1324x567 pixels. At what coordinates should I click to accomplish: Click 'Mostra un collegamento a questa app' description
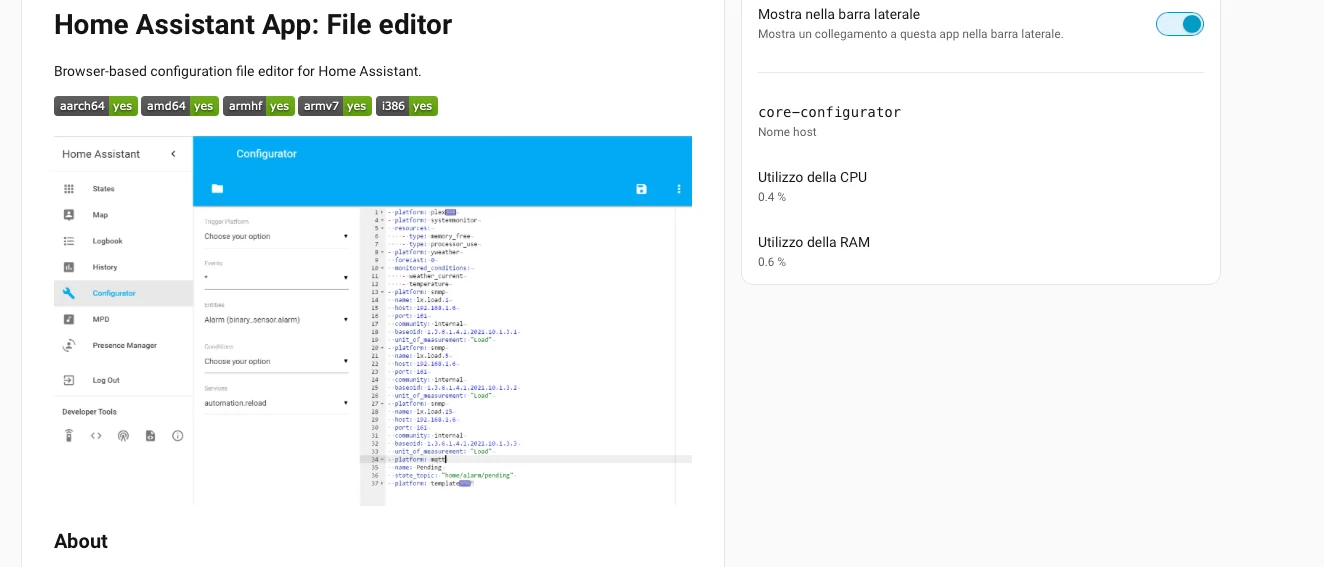(x=911, y=34)
